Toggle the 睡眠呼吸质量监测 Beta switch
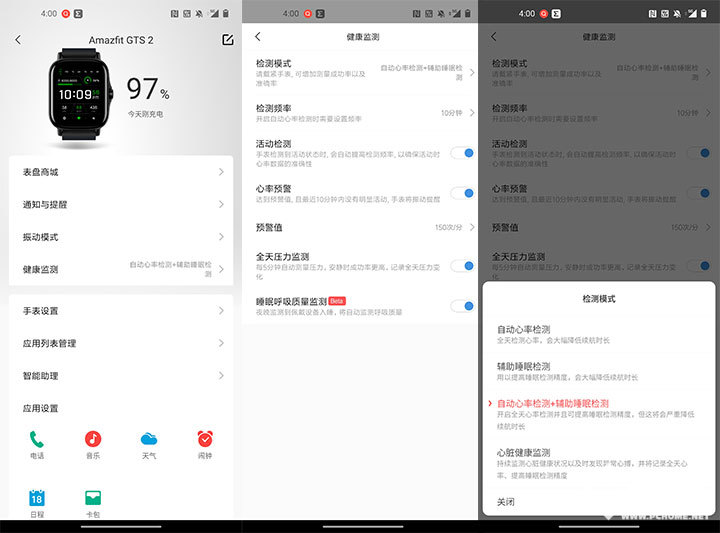 point(461,306)
